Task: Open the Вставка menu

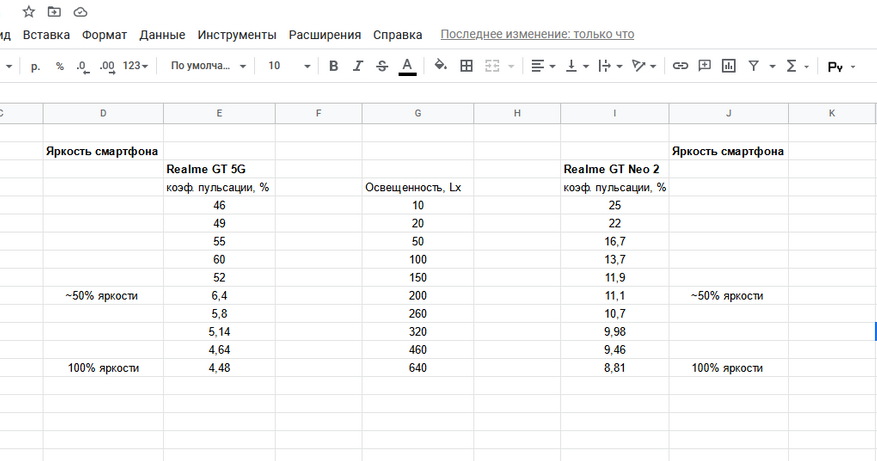Action: pos(46,35)
